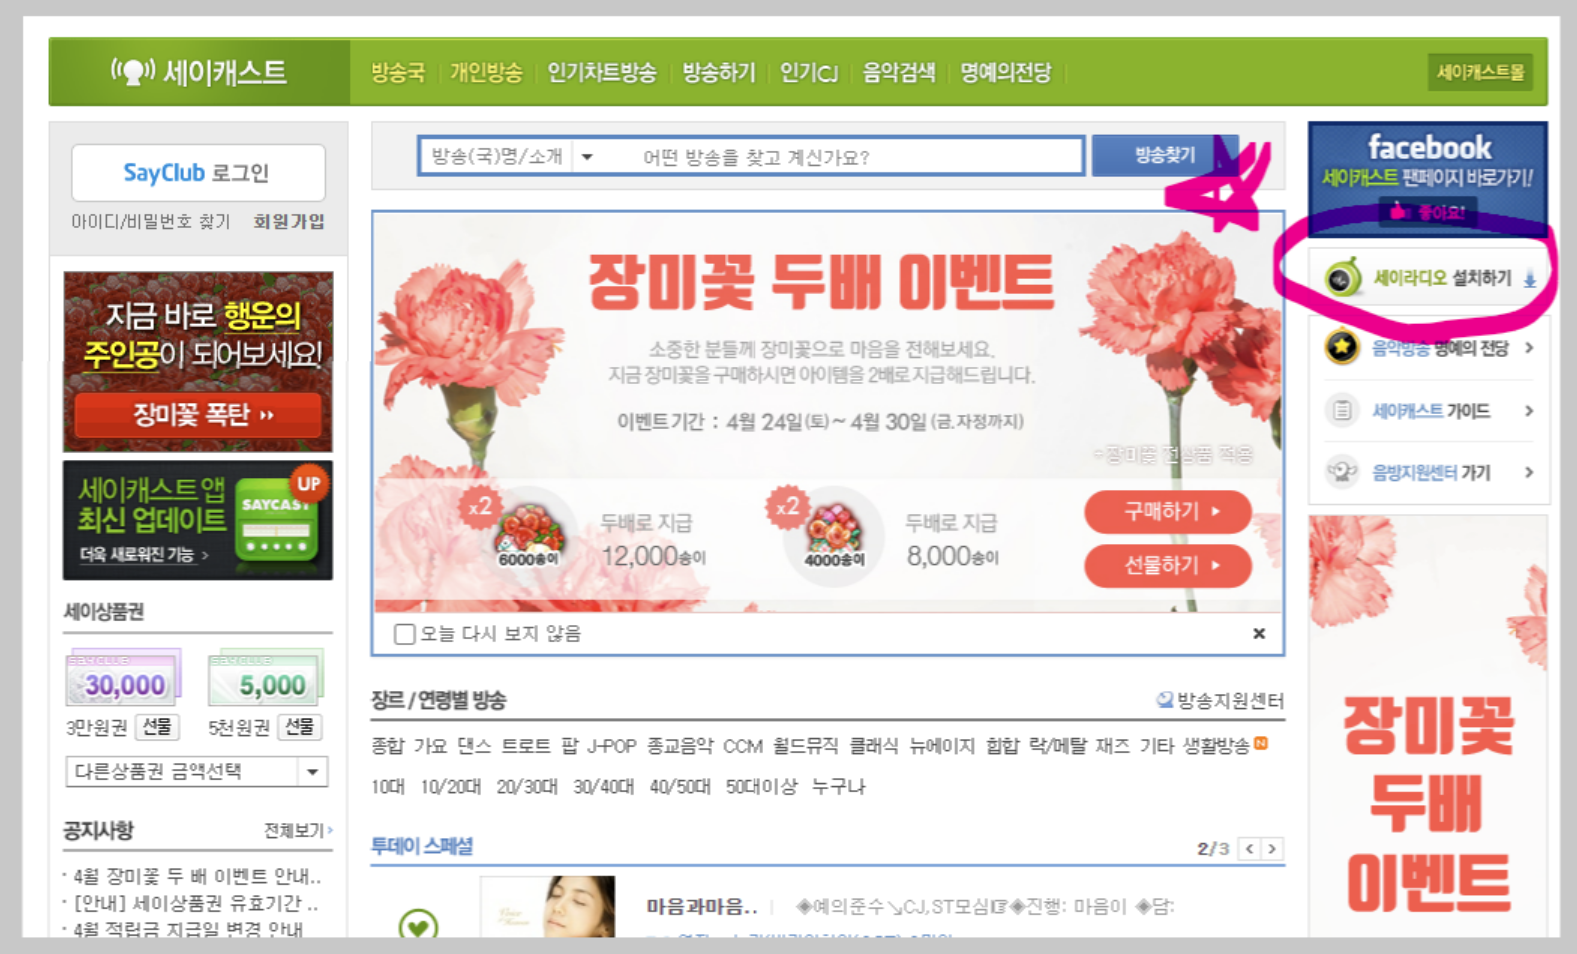Image resolution: width=1577 pixels, height=954 pixels.
Task: Check the 오늘 다시 보지 않음 checkbox
Action: [x=404, y=634]
